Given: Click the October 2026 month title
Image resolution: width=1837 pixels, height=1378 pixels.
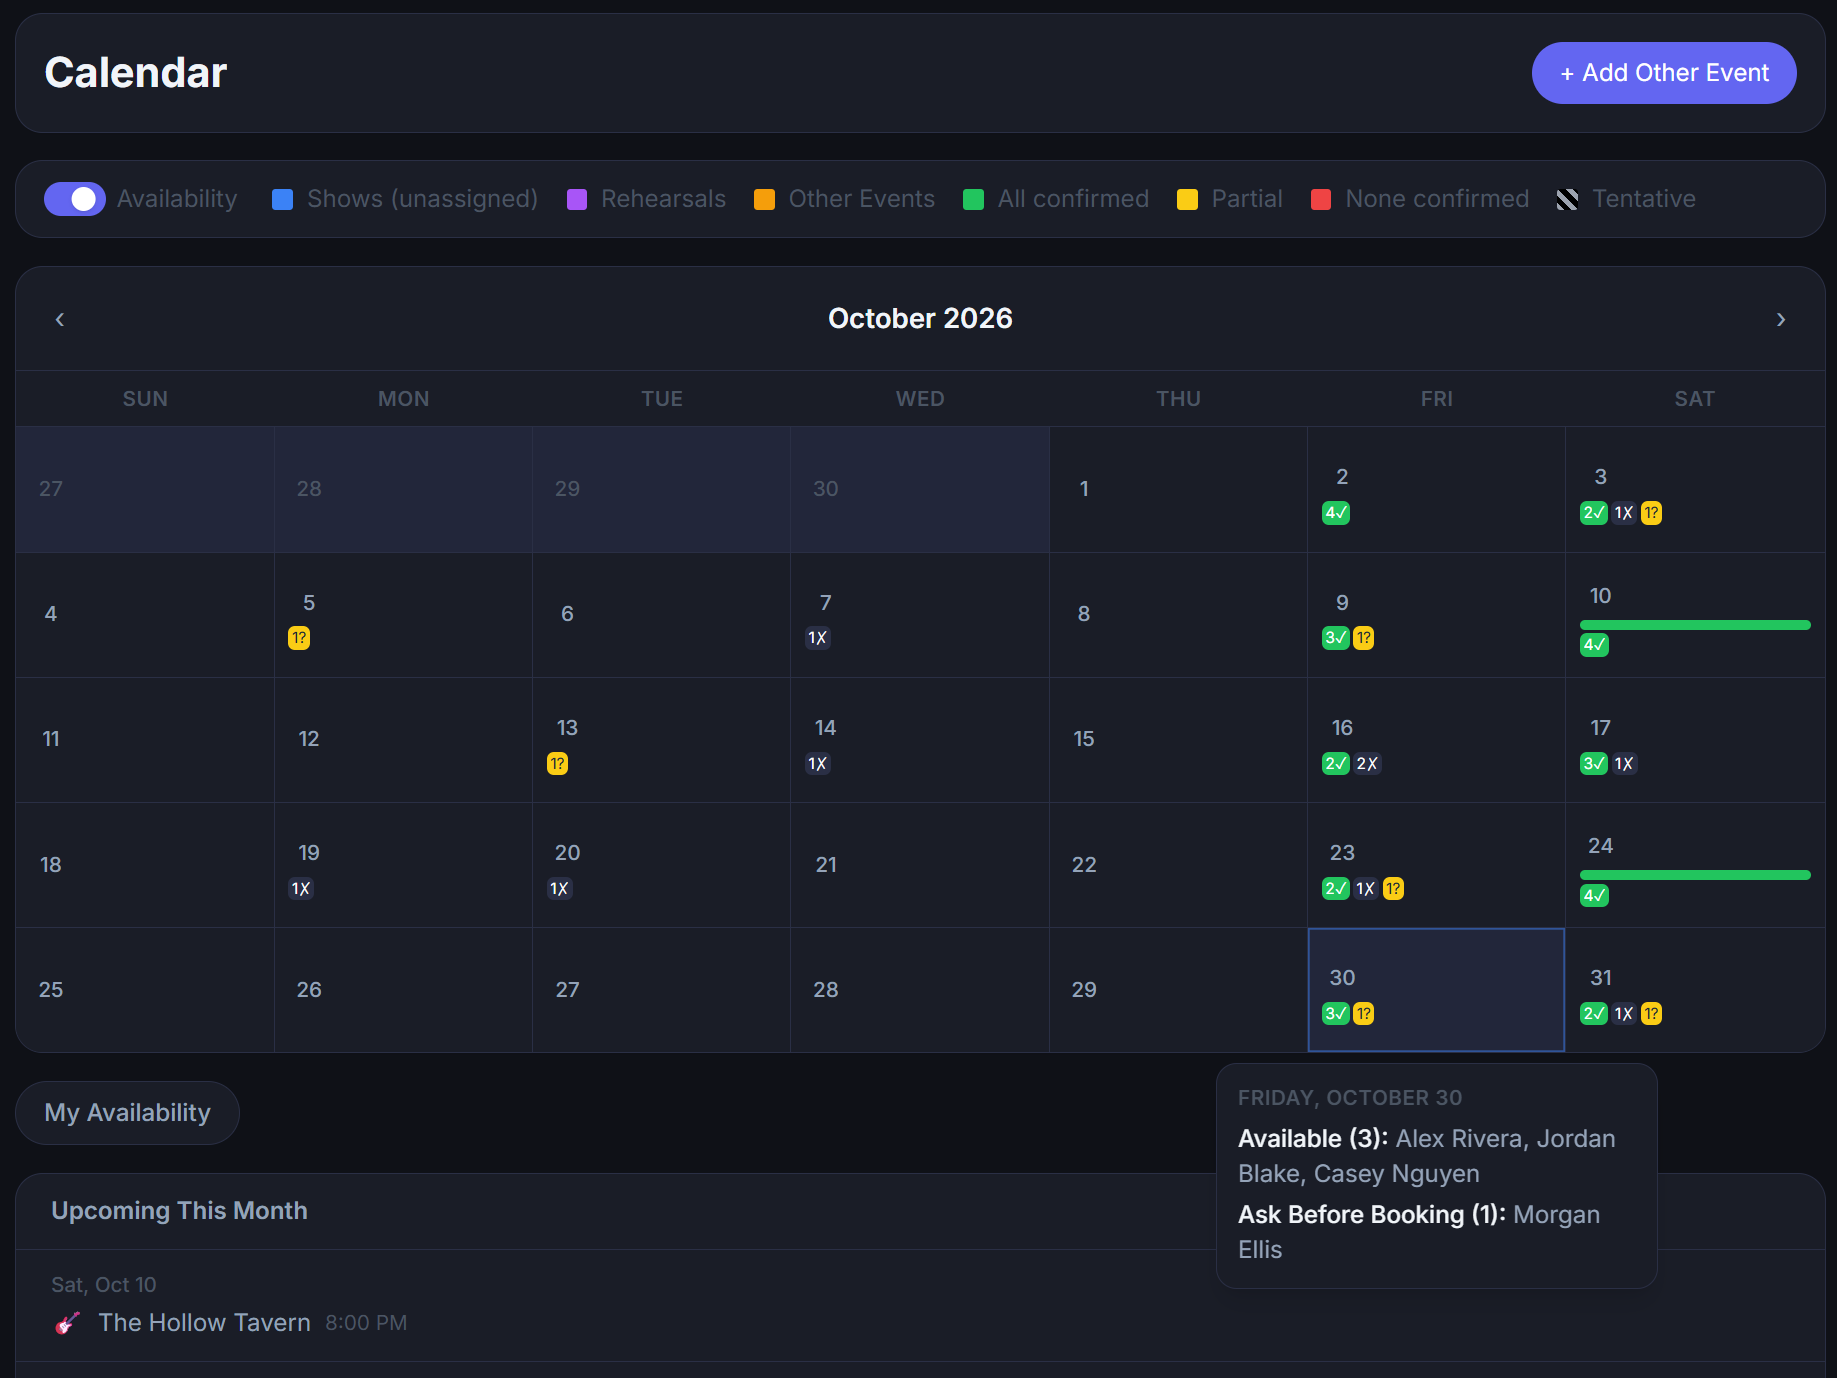Looking at the screenshot, I should coord(920,318).
